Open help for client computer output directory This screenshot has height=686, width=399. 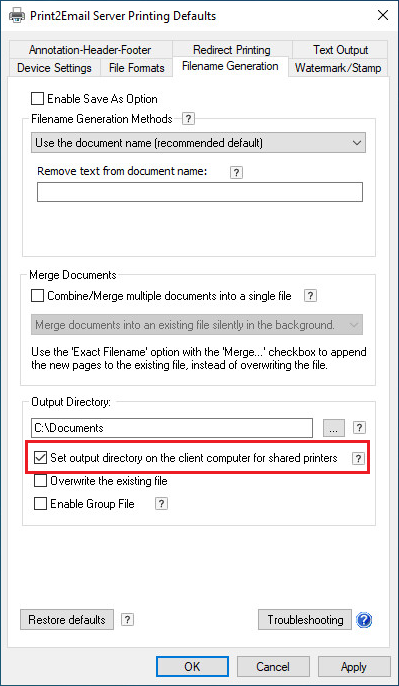click(x=358, y=458)
